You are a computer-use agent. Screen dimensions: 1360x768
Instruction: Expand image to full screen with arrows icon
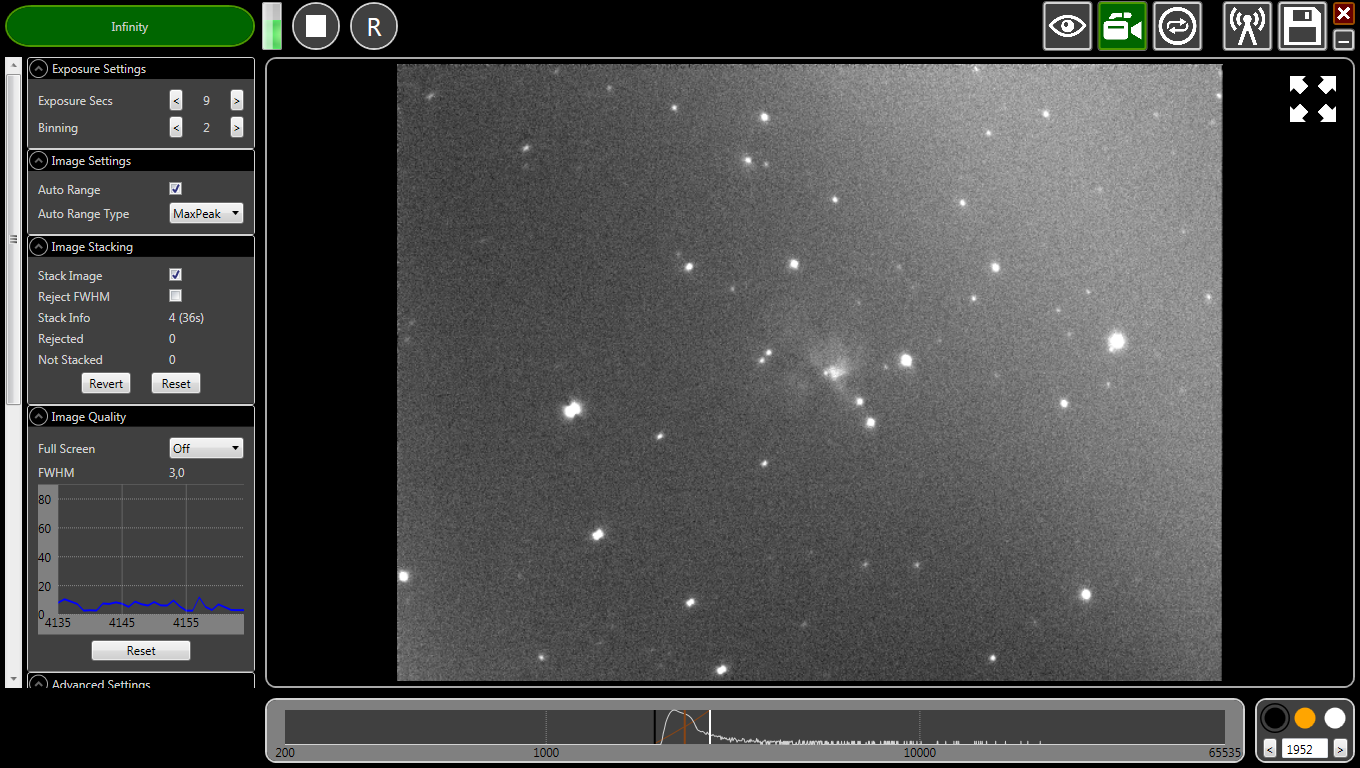[x=1312, y=99]
